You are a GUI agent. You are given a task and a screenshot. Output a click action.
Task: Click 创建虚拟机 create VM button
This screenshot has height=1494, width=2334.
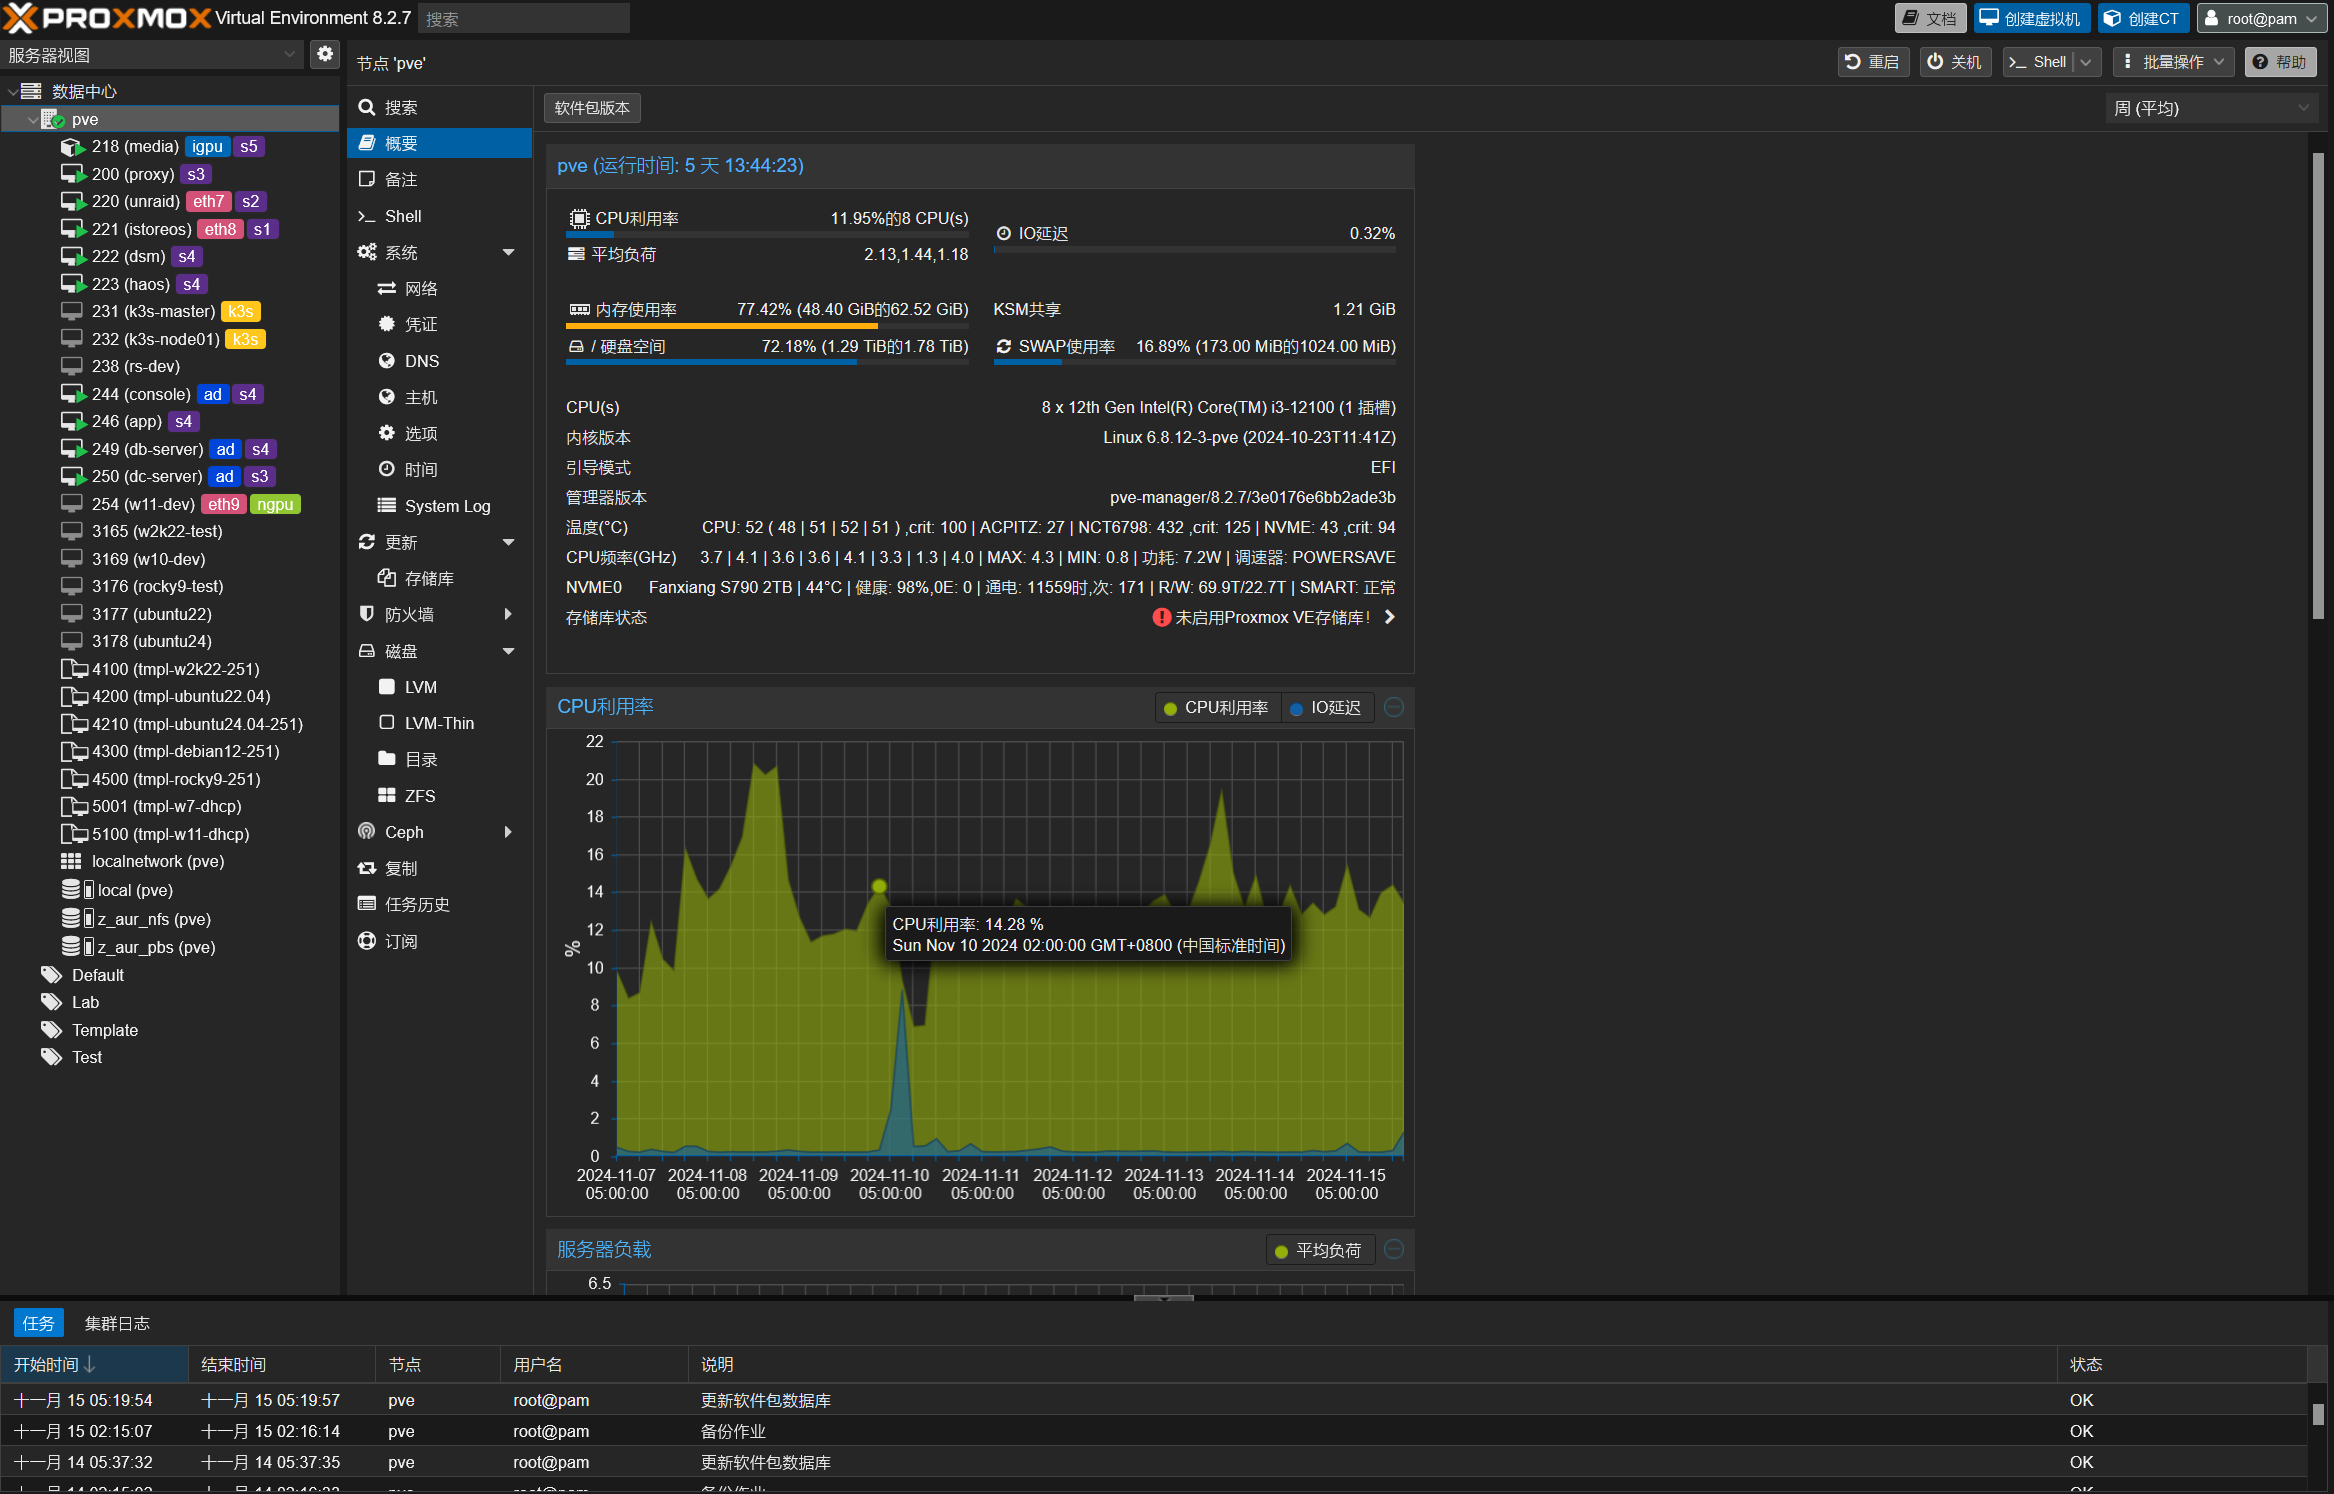(2031, 18)
